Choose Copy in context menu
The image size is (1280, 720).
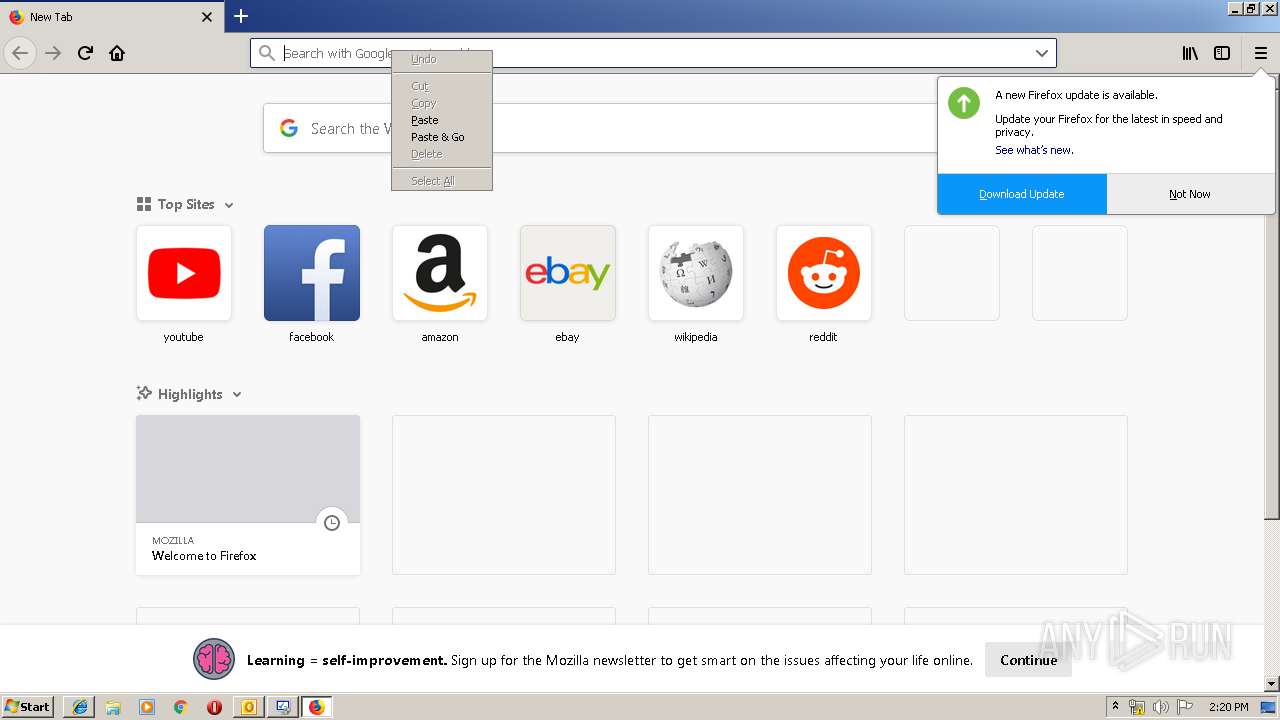(442, 103)
